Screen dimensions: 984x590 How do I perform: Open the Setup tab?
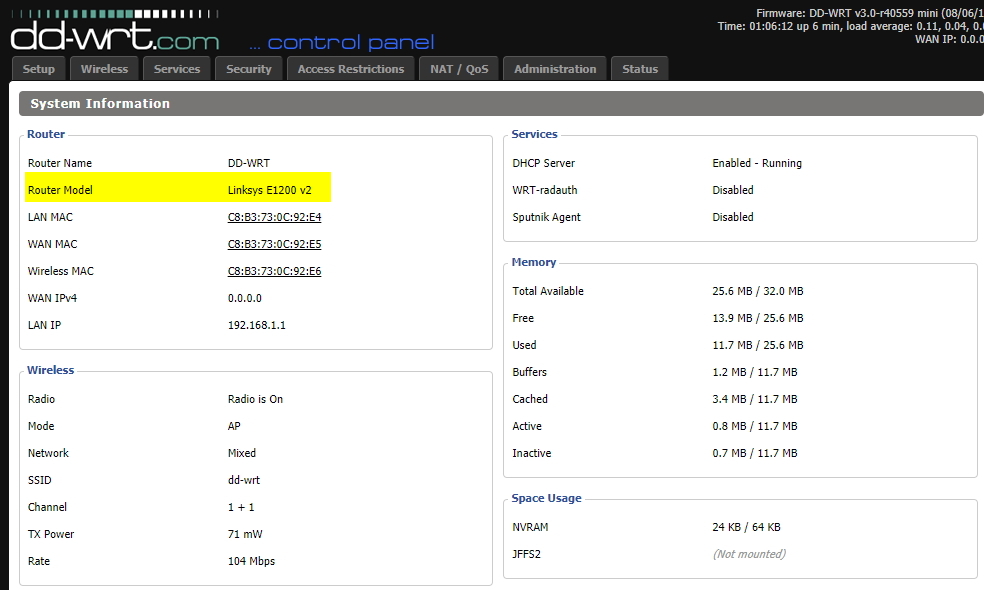(38, 69)
